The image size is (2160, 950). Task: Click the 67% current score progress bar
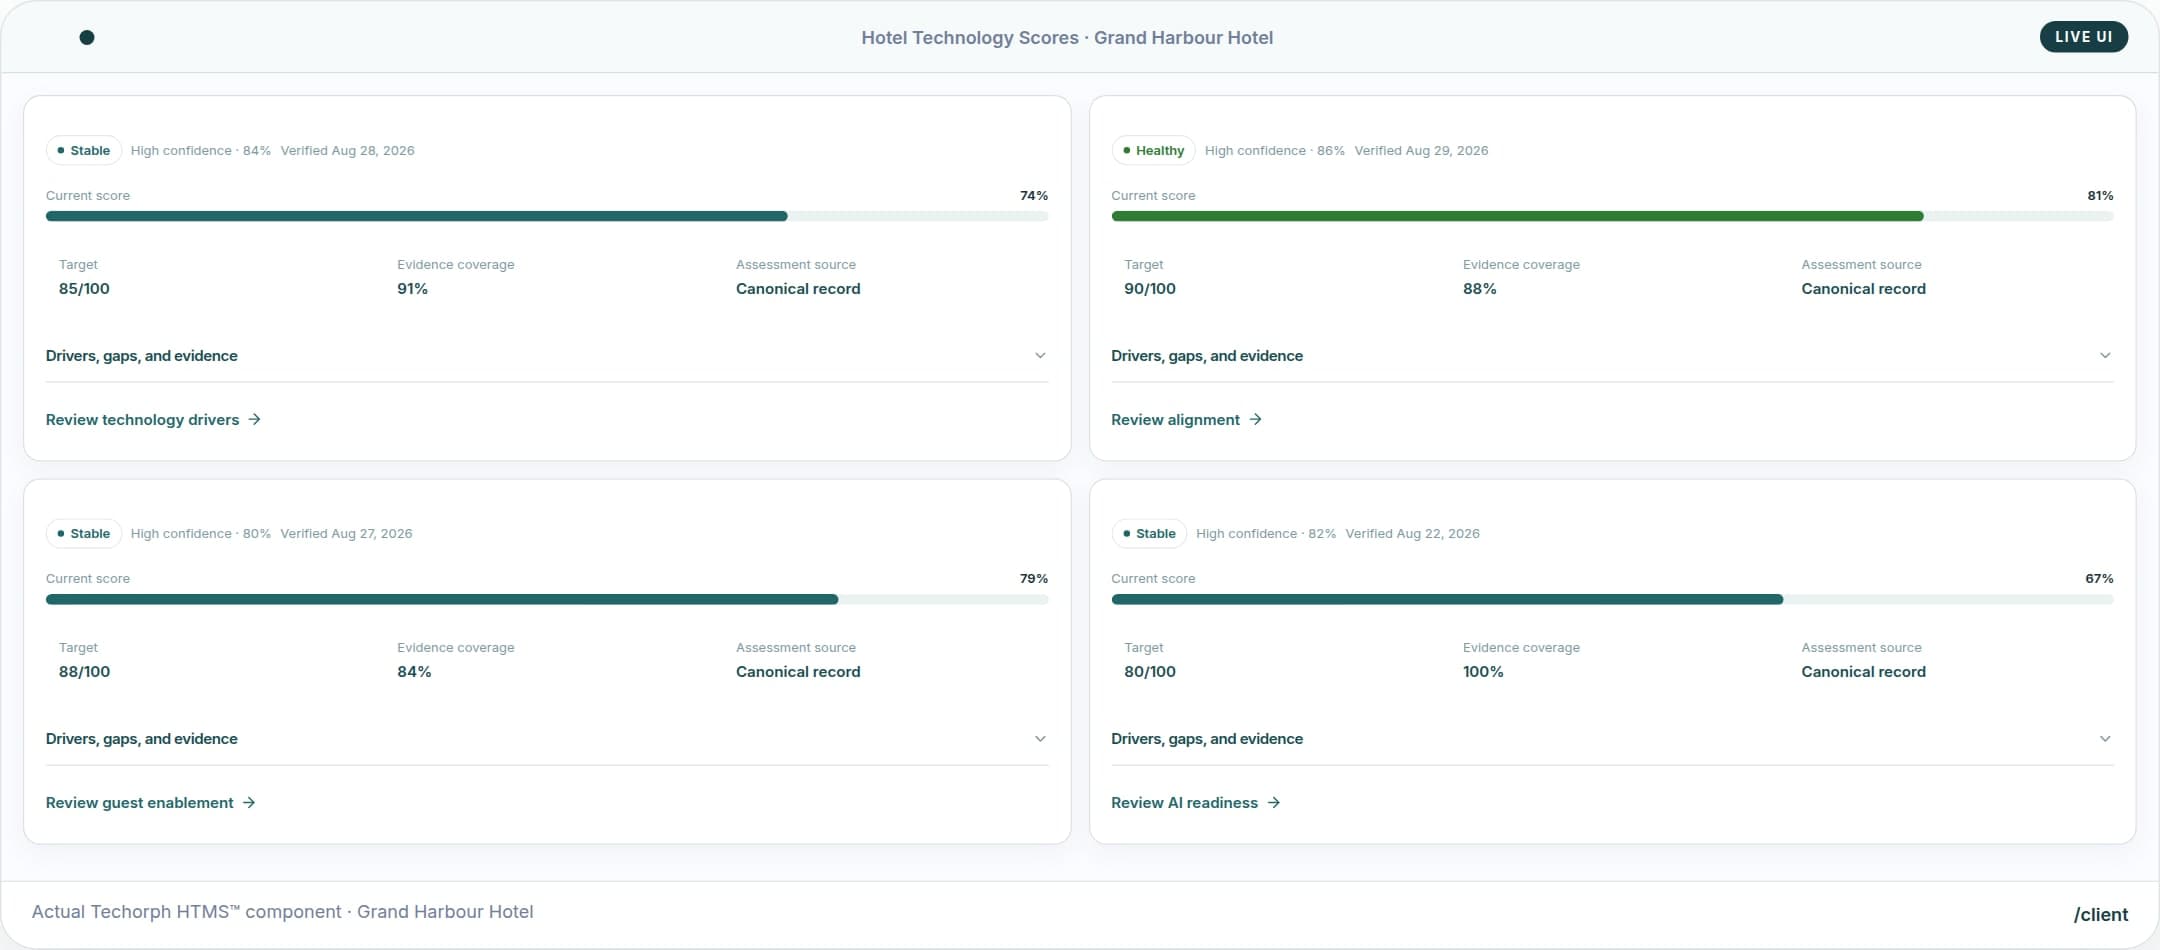[1612, 599]
